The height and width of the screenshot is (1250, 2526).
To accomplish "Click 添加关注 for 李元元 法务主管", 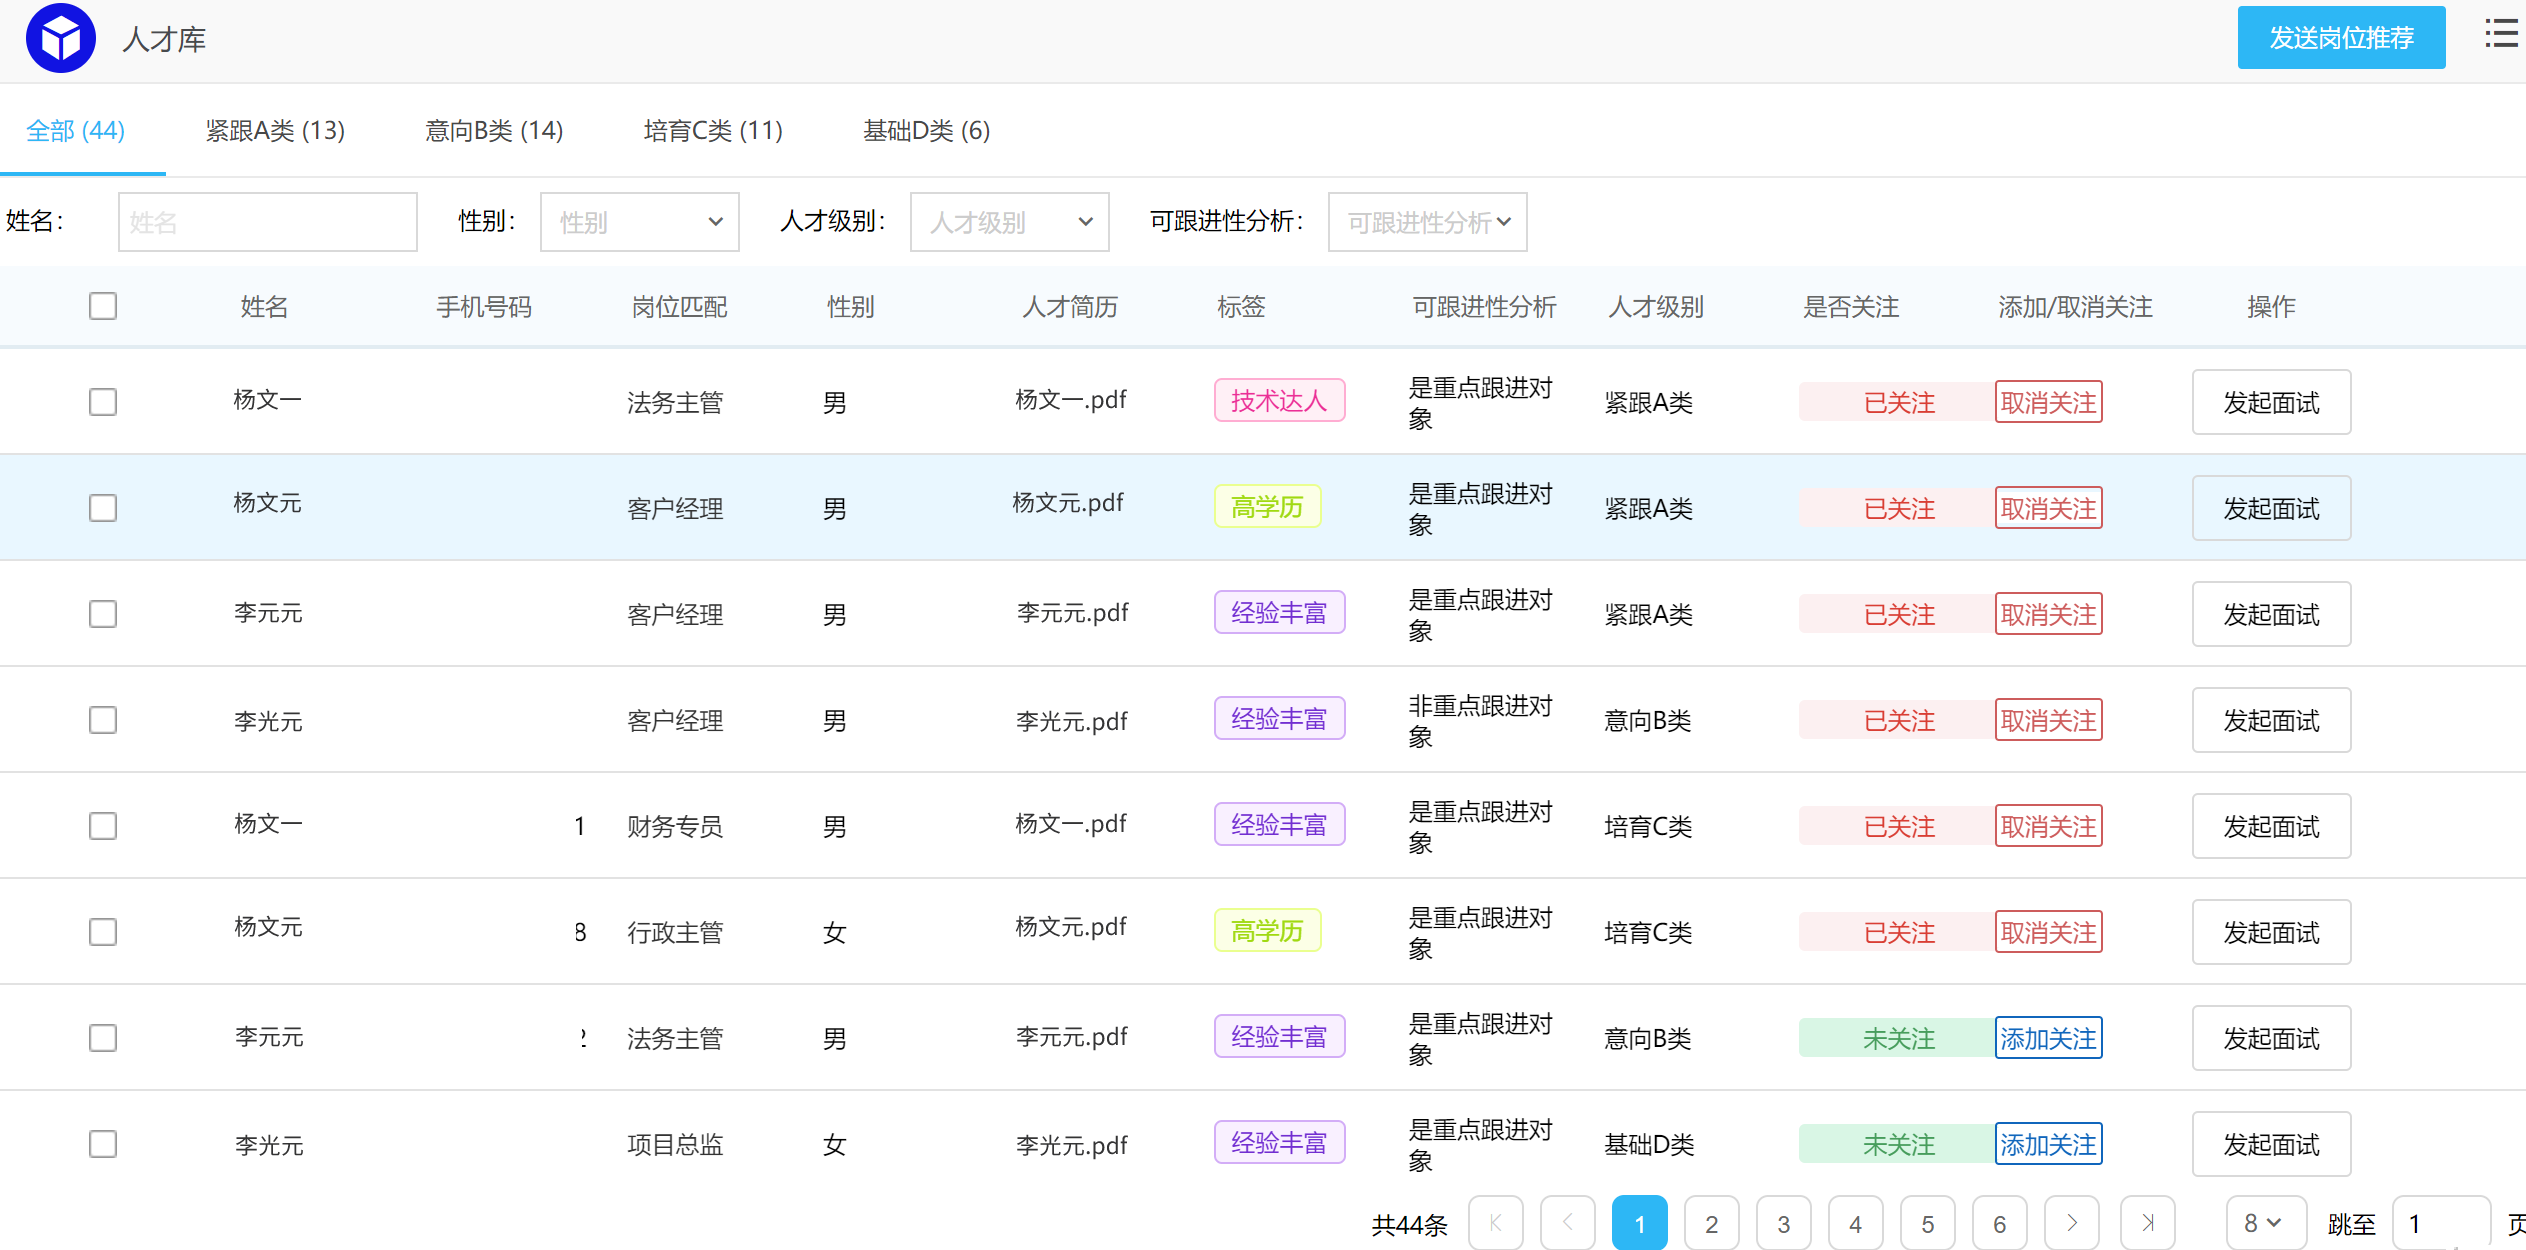I will 2049,1038.
